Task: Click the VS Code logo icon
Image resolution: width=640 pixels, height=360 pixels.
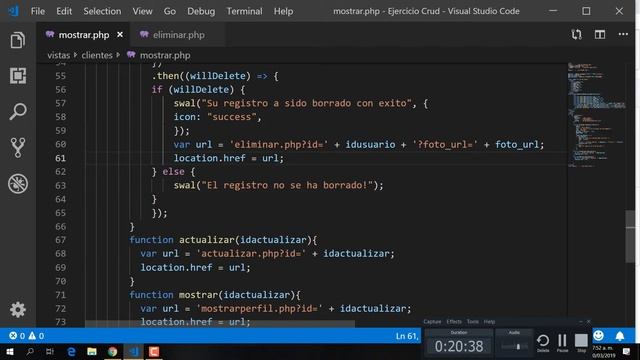Action: pos(13,11)
